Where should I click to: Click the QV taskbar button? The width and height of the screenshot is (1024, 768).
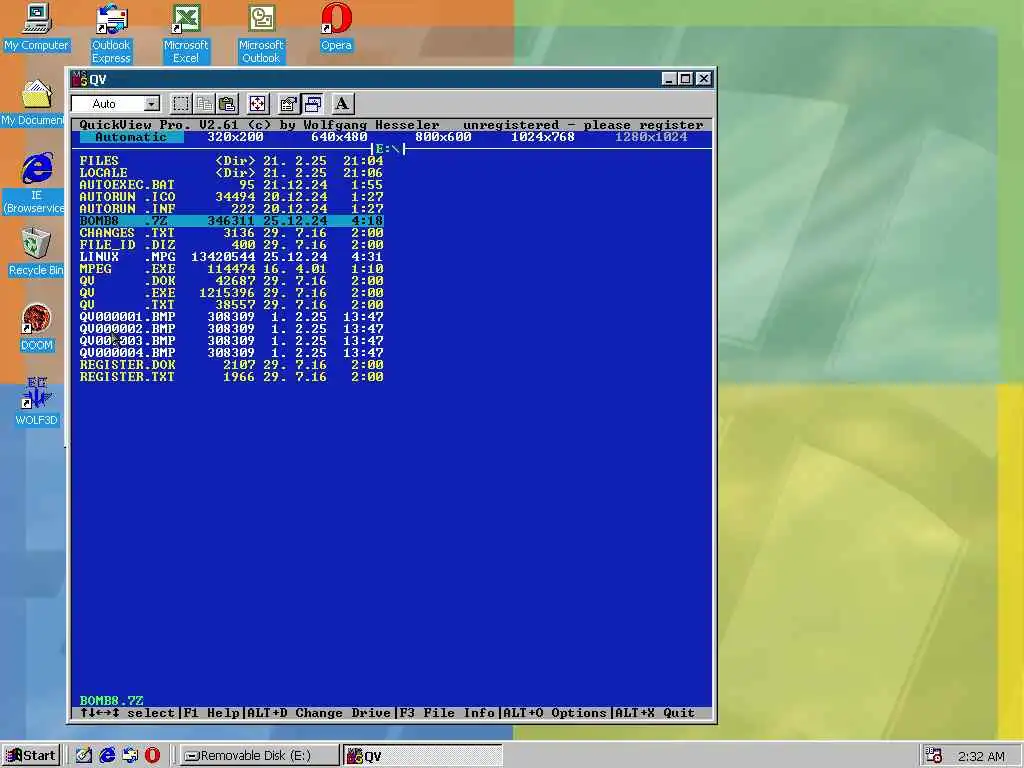423,756
